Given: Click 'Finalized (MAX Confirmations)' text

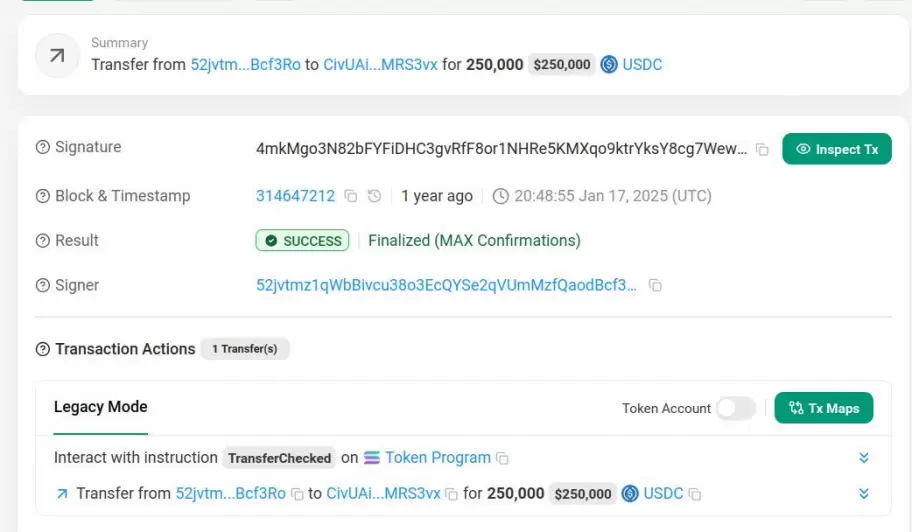Looking at the screenshot, I should tap(475, 241).
